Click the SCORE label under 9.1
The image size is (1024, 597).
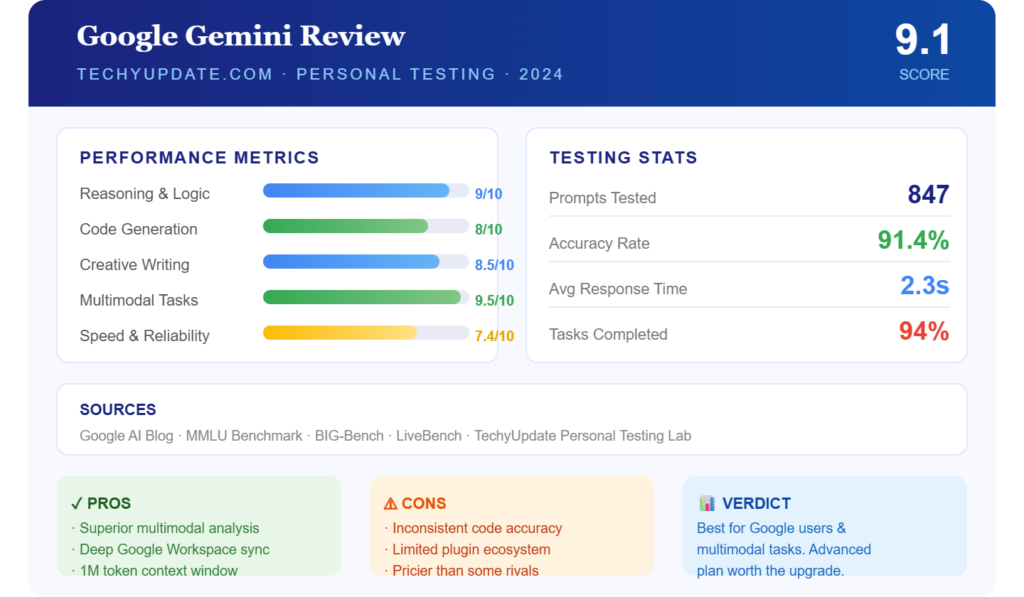(x=924, y=74)
